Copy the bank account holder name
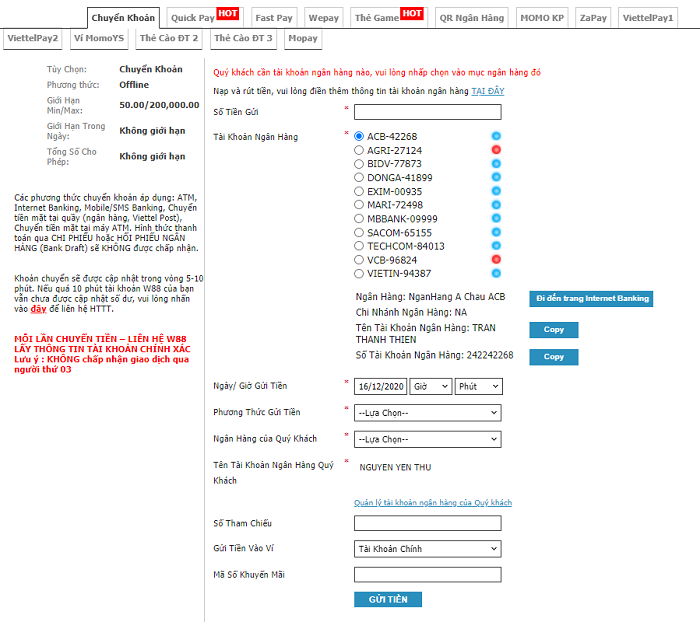Image resolution: width=700 pixels, height=622 pixels. (x=553, y=330)
